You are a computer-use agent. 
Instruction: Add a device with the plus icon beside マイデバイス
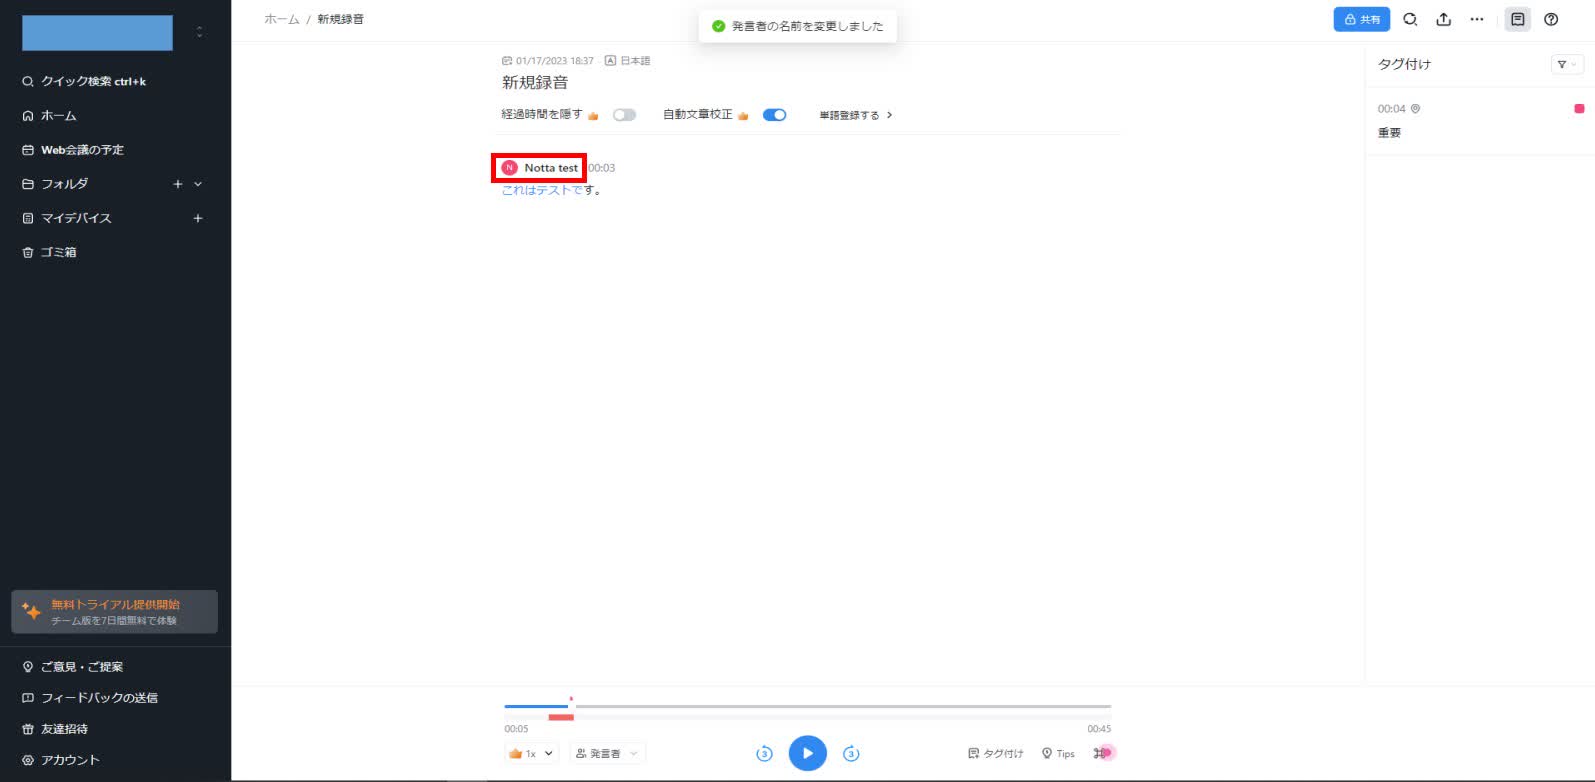198,218
